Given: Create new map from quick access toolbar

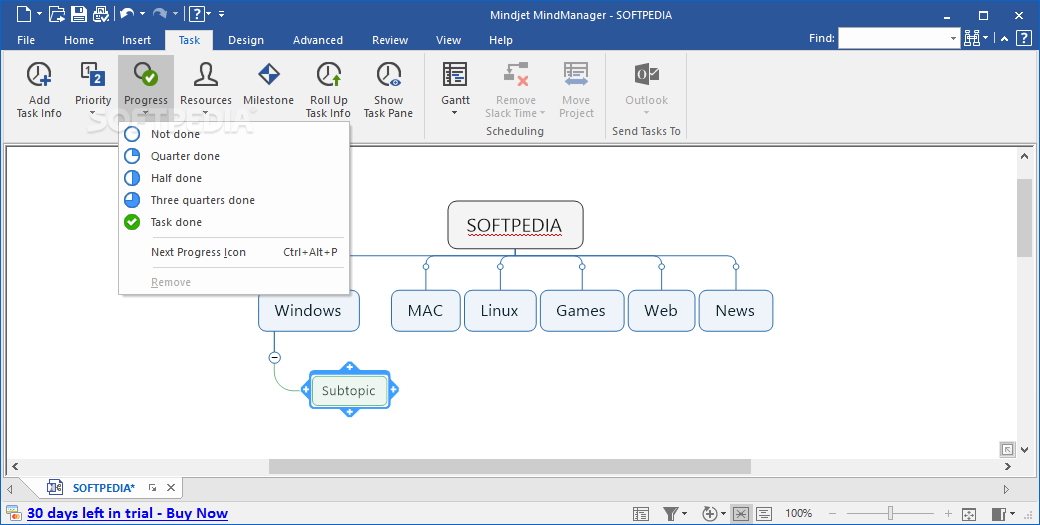Looking at the screenshot, I should click(x=24, y=13).
